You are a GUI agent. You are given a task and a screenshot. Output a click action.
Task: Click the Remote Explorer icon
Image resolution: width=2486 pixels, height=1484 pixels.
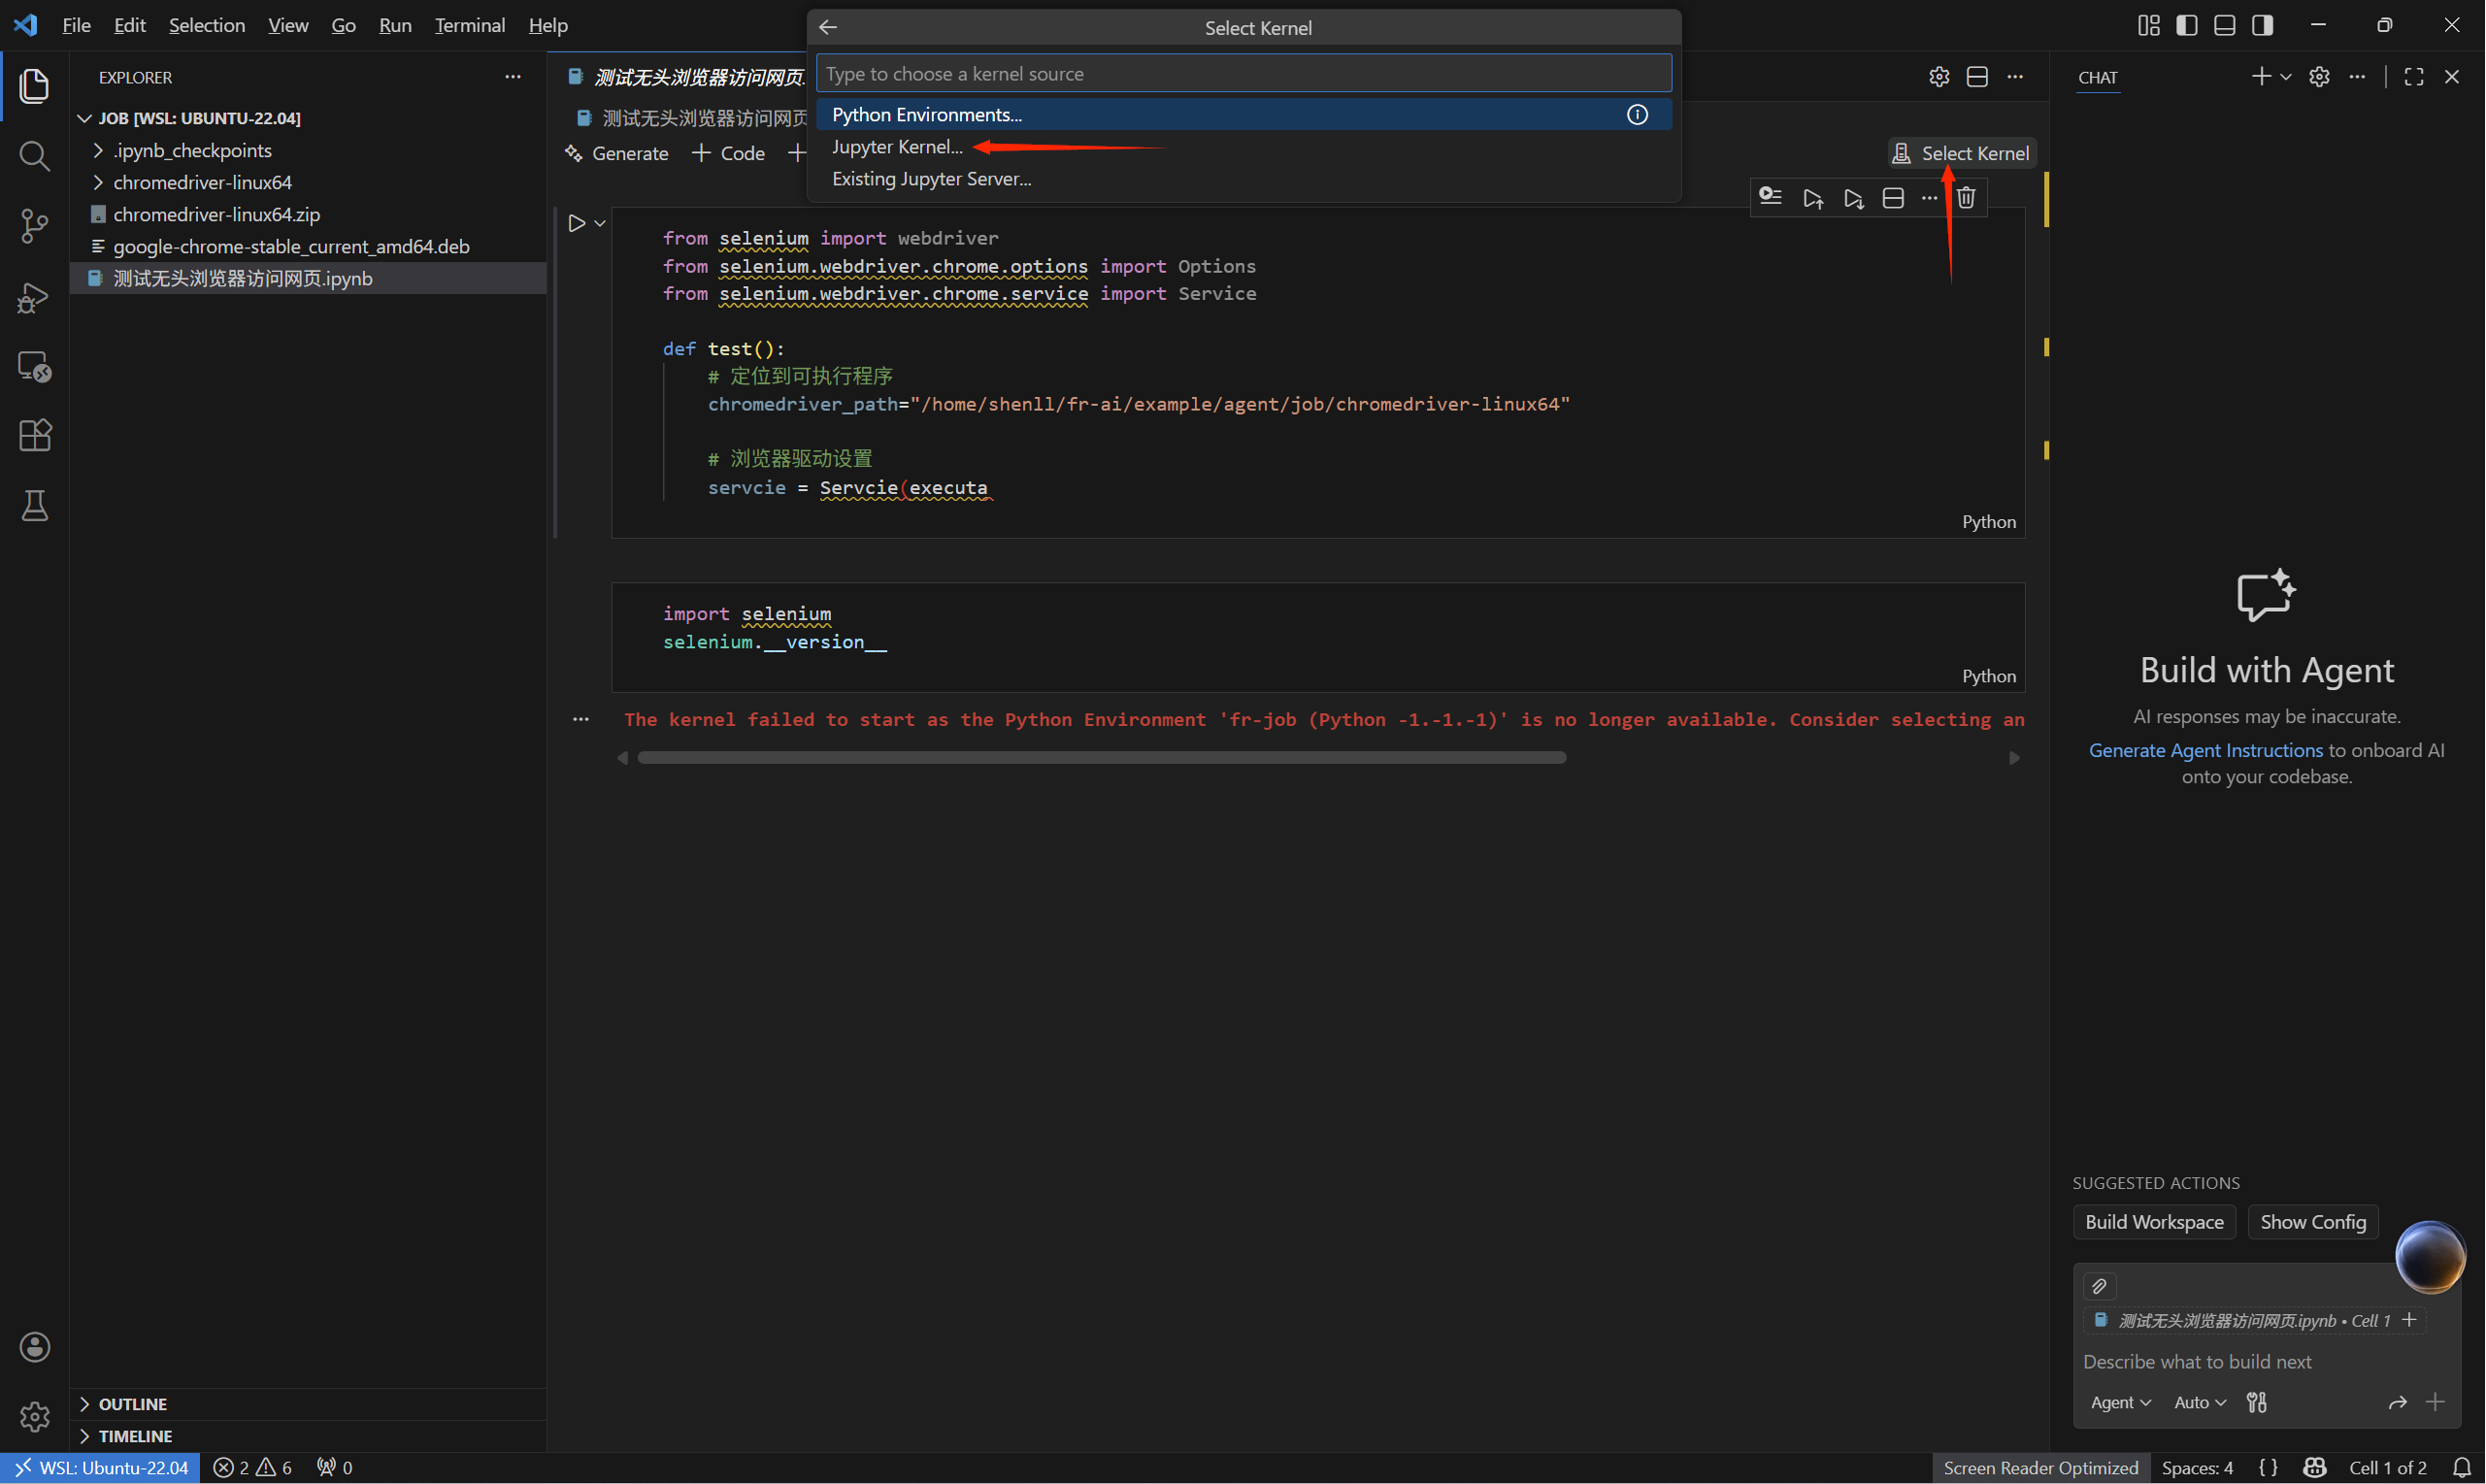click(34, 366)
